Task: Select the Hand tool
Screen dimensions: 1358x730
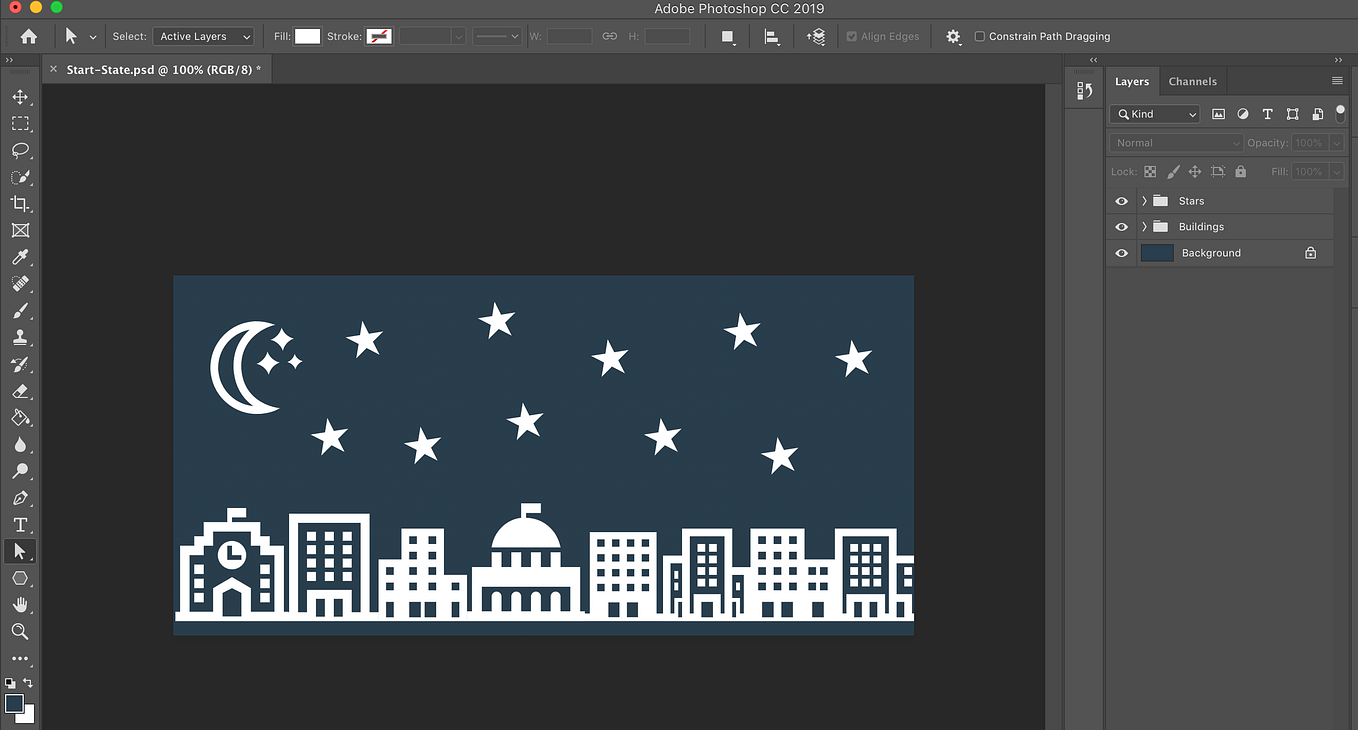Action: click(x=19, y=605)
